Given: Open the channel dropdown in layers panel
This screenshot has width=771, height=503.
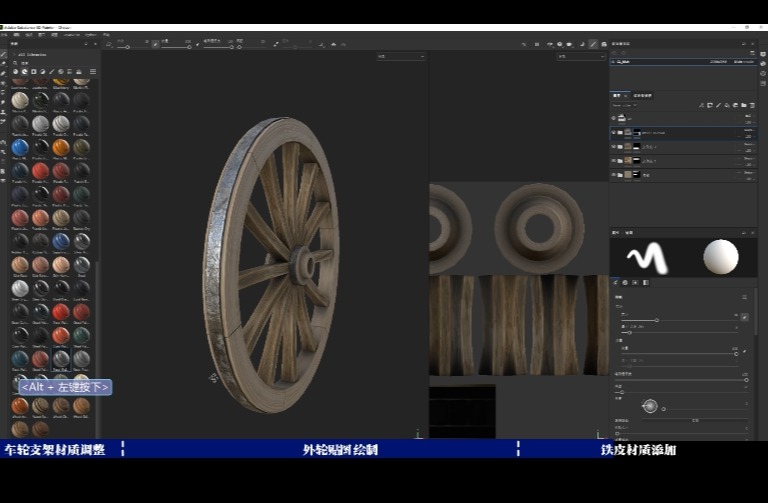Looking at the screenshot, I should tap(624, 105).
